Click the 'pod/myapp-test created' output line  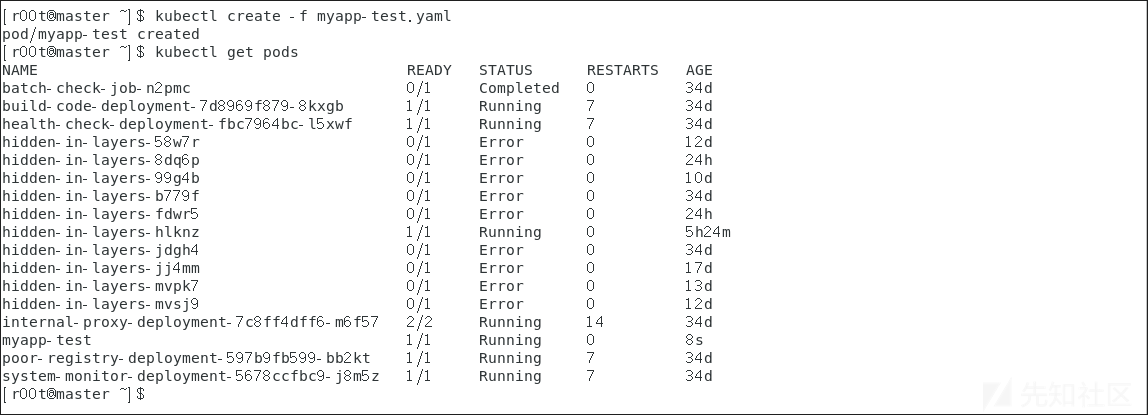(x=101, y=34)
